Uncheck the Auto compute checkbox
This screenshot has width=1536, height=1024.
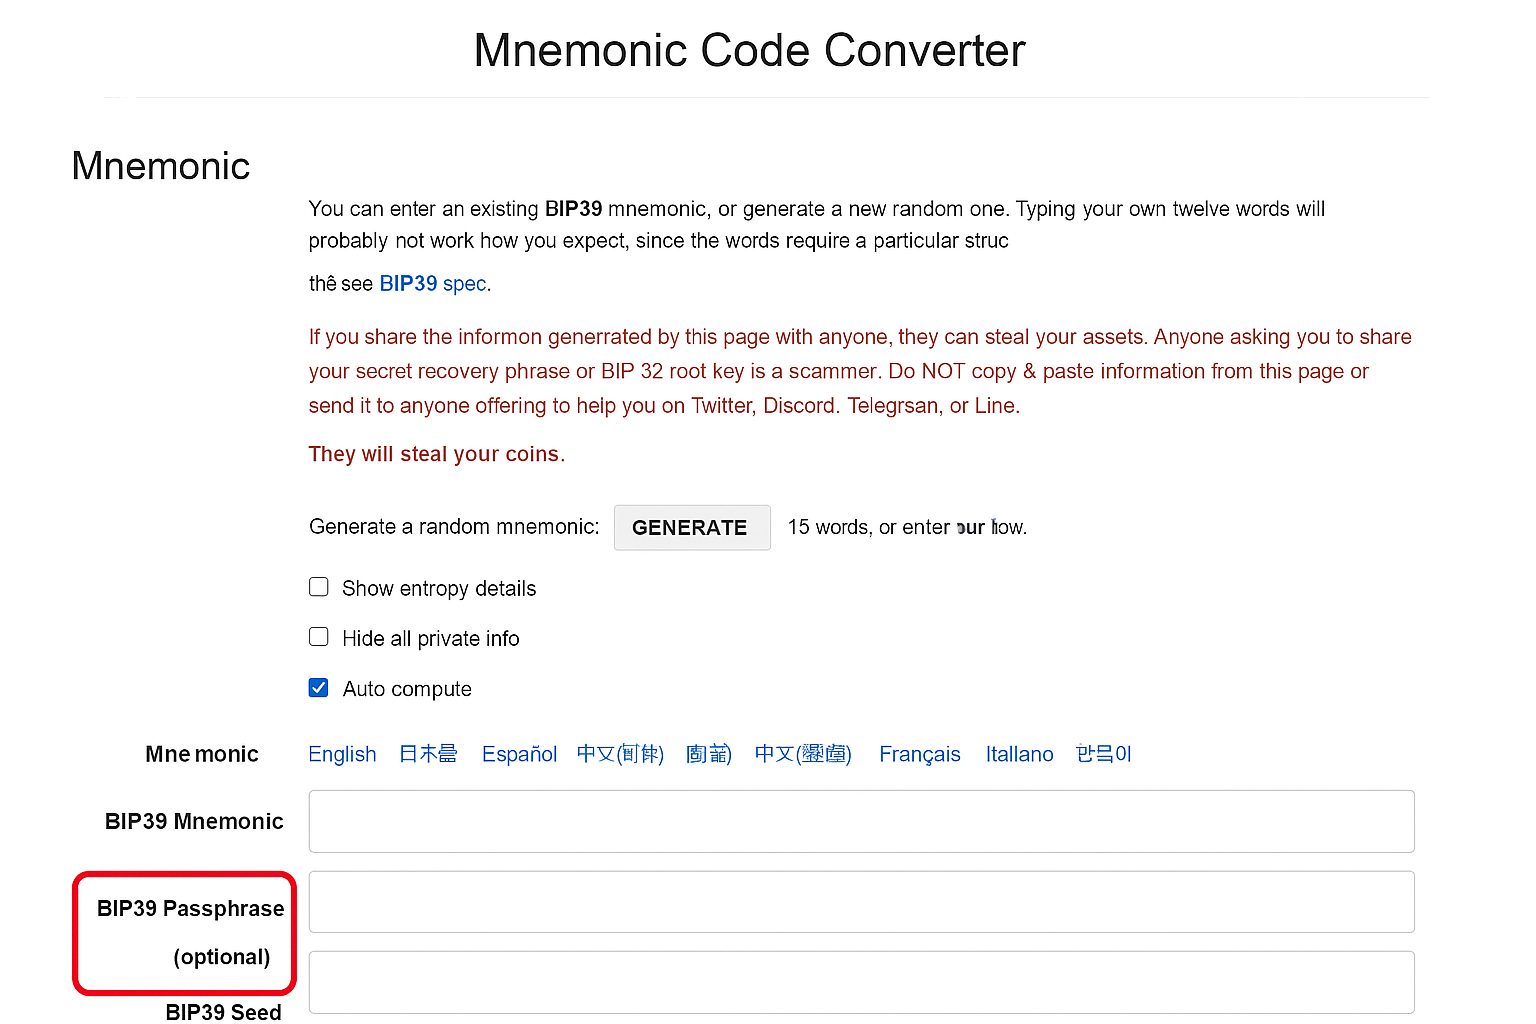pyautogui.click(x=319, y=688)
